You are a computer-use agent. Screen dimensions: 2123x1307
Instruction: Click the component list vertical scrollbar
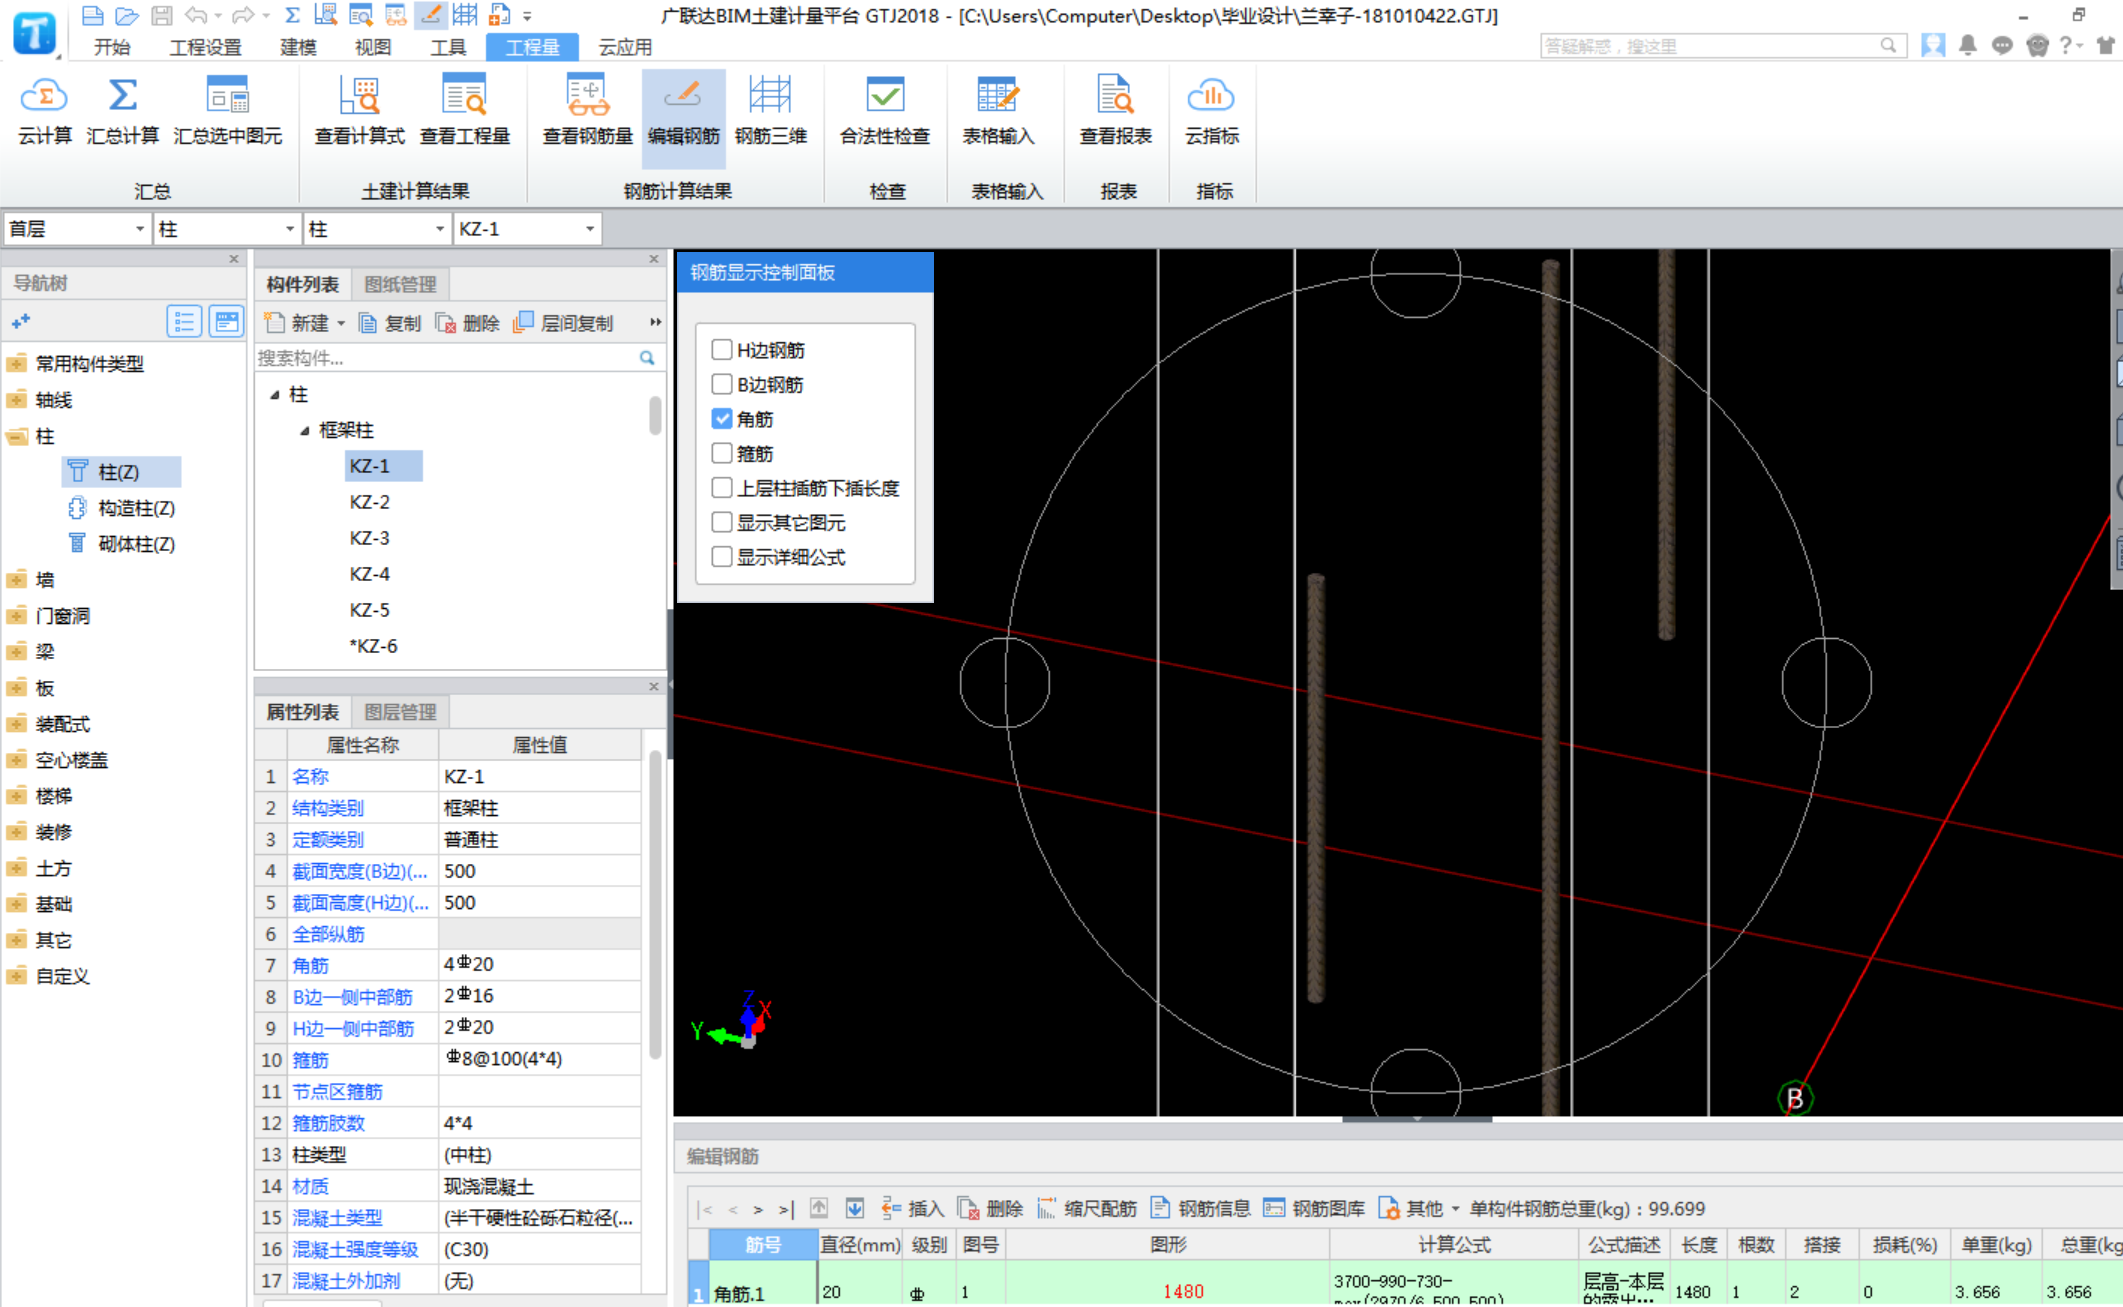[655, 415]
